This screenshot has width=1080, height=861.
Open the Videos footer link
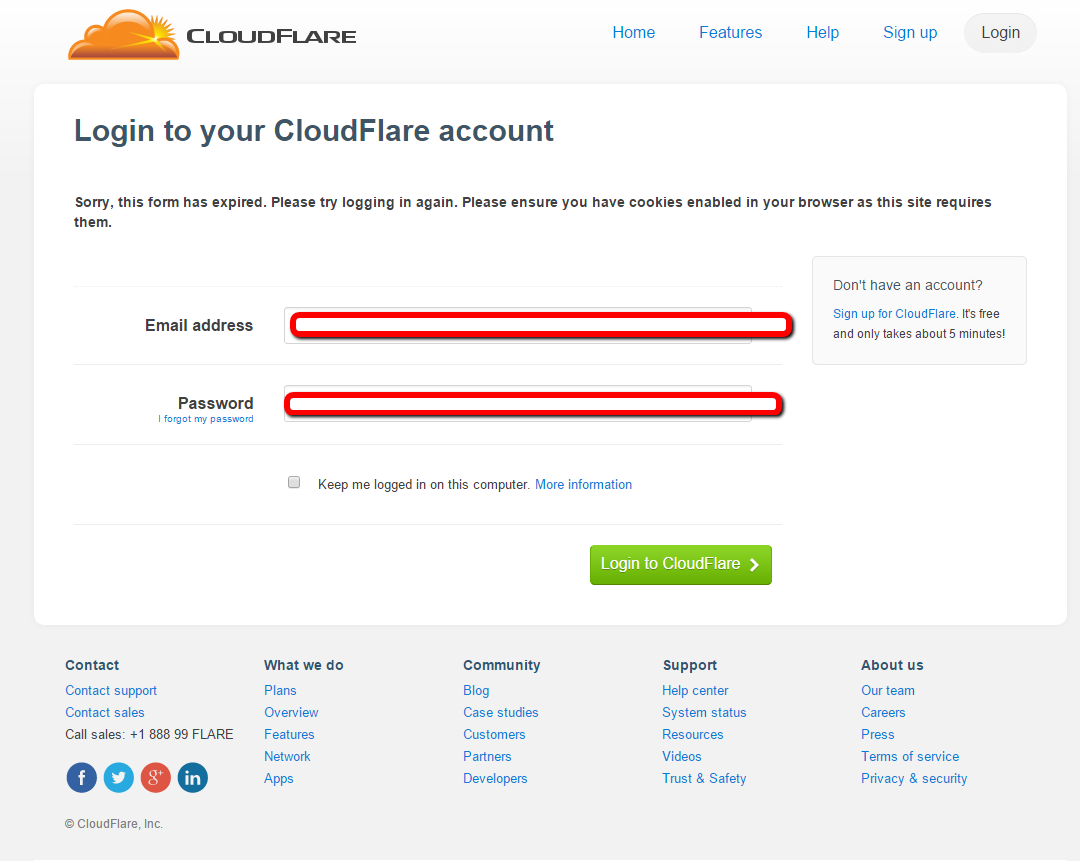coord(682,756)
